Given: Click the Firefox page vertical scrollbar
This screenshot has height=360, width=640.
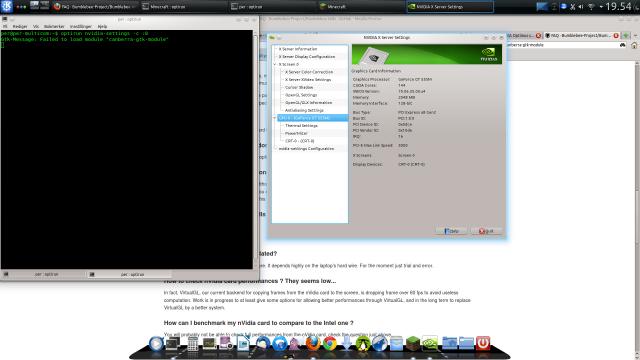Looking at the screenshot, I should (637, 210).
